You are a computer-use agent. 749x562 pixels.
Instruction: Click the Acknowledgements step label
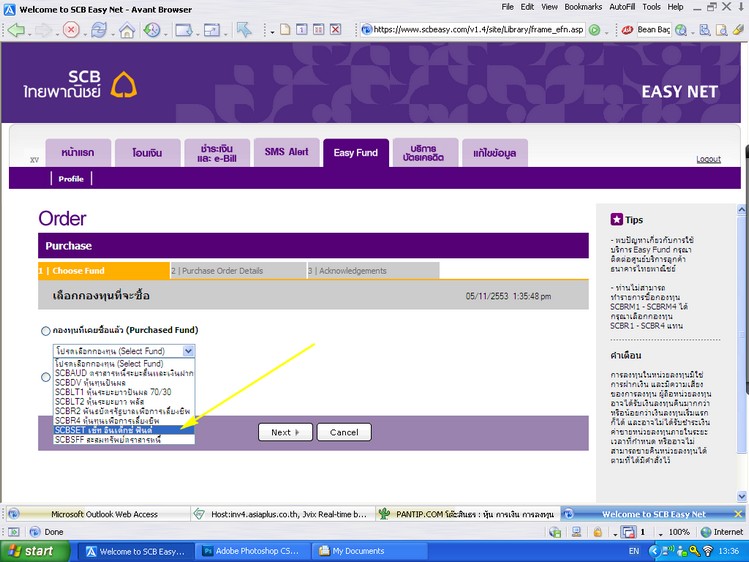point(353,271)
